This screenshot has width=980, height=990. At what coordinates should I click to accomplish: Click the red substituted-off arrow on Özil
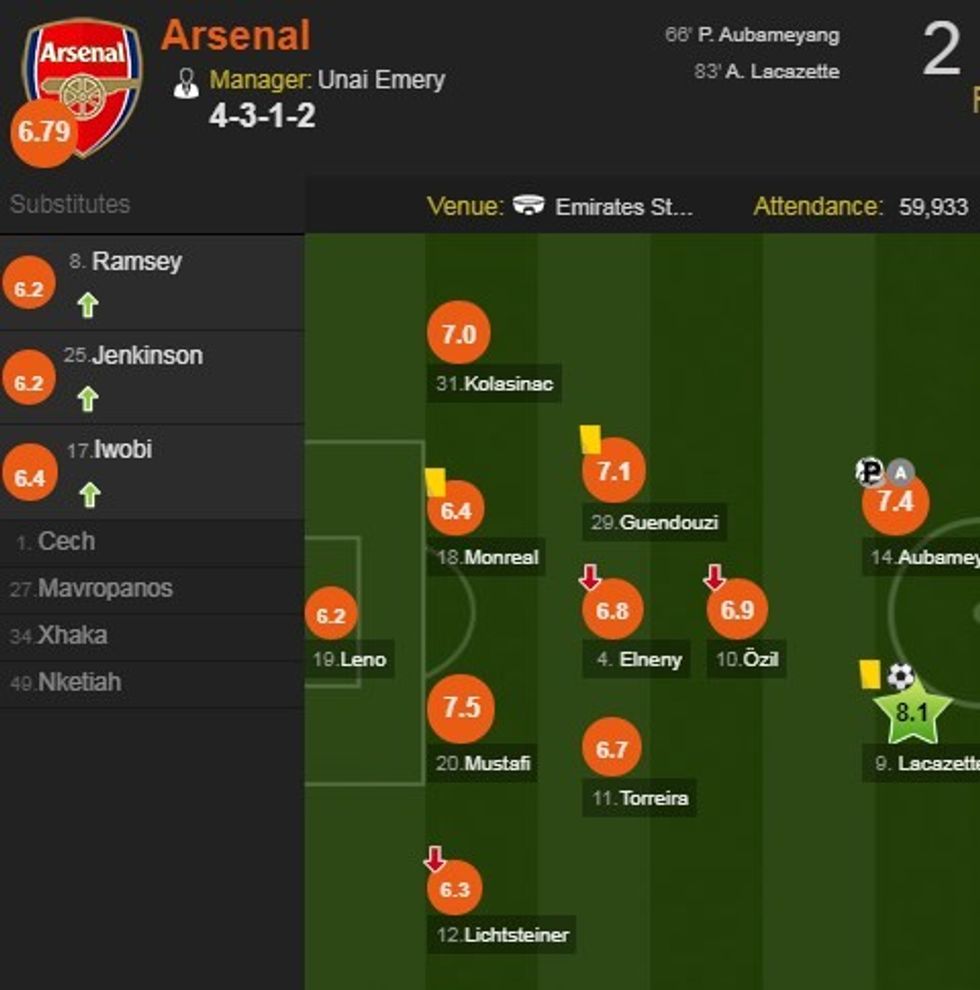pyautogui.click(x=714, y=578)
